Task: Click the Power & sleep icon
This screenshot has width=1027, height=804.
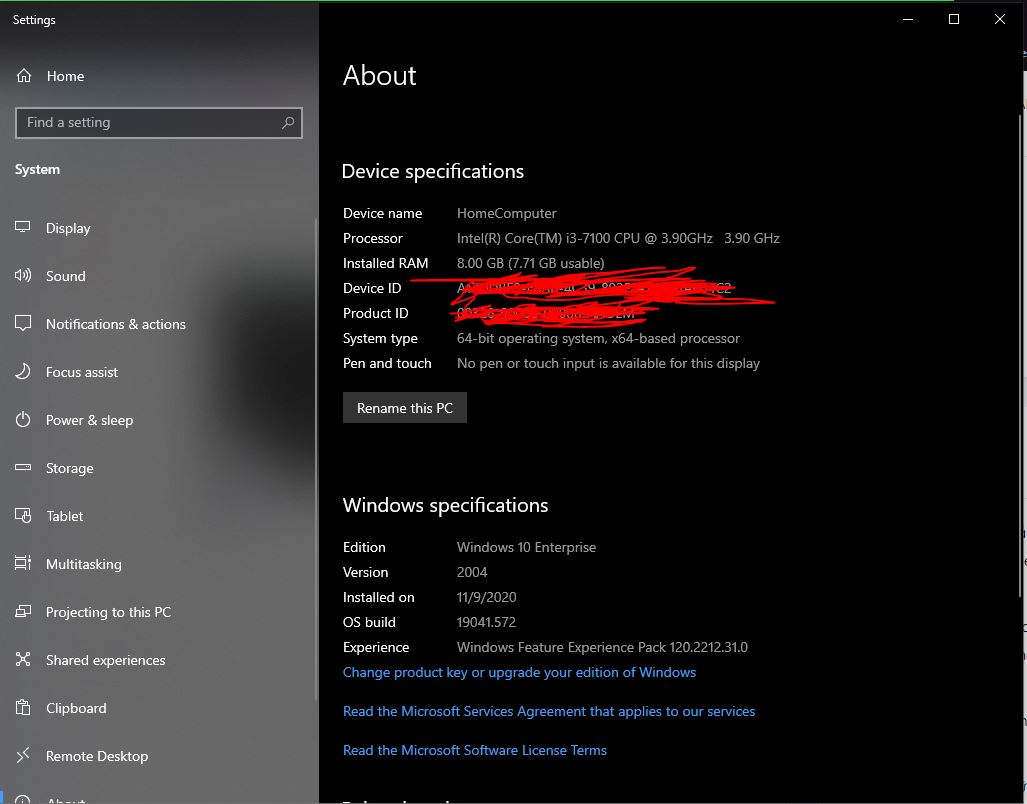Action: (x=23, y=420)
